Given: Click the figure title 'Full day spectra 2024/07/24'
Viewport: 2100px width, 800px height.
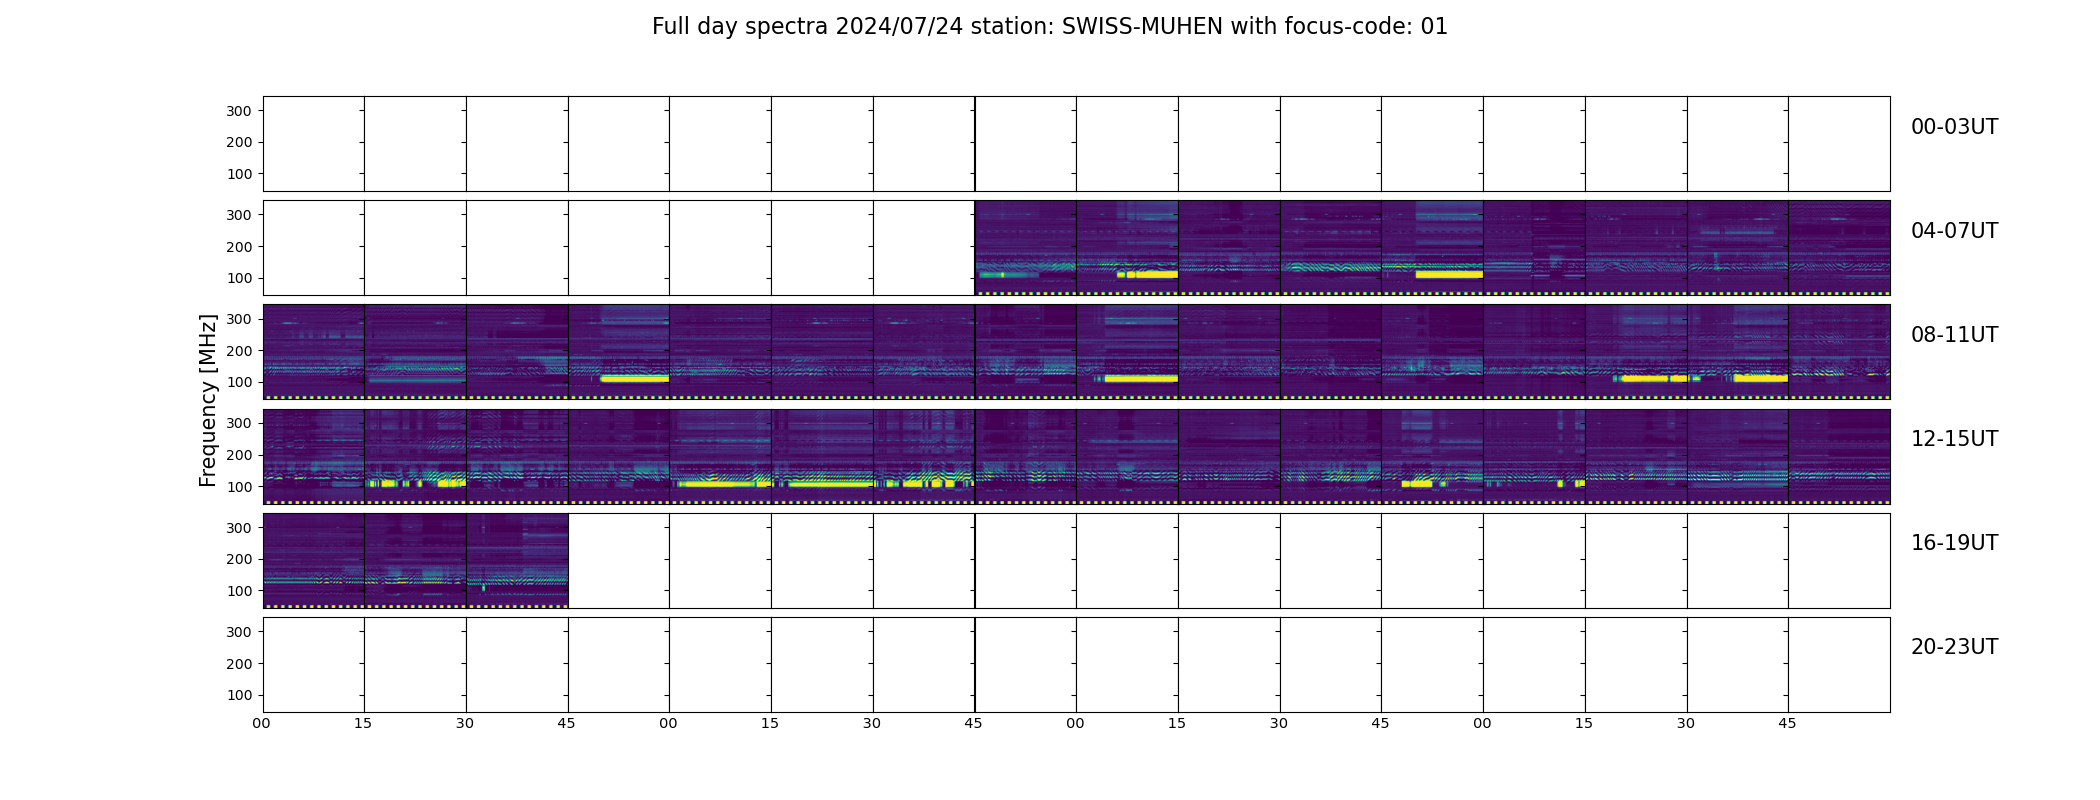Looking at the screenshot, I should (x=809, y=27).
